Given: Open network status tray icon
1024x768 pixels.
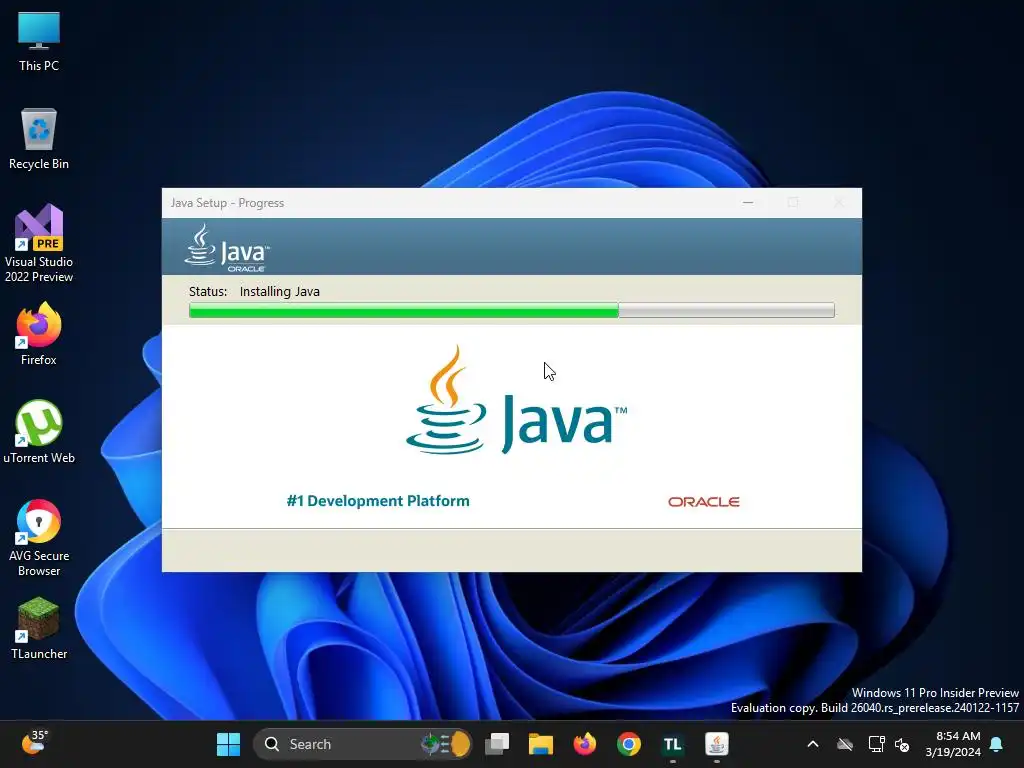Looking at the screenshot, I should click(876, 744).
